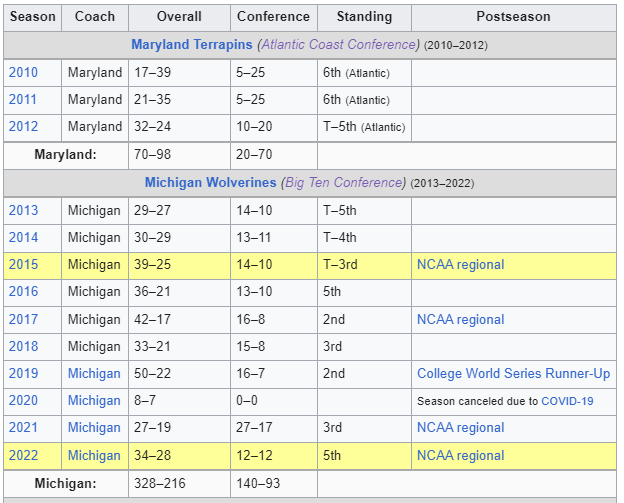Open the 2010 season link
This screenshot has height=503, width=624.
(x=22, y=72)
